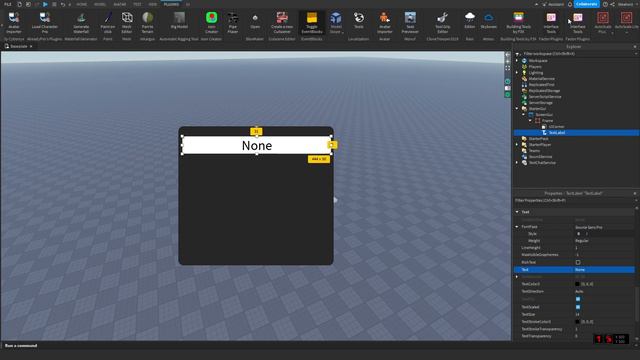Select SoundService in Explorer
Image resolution: width=640 pixels, height=360 pixels.
coord(540,157)
